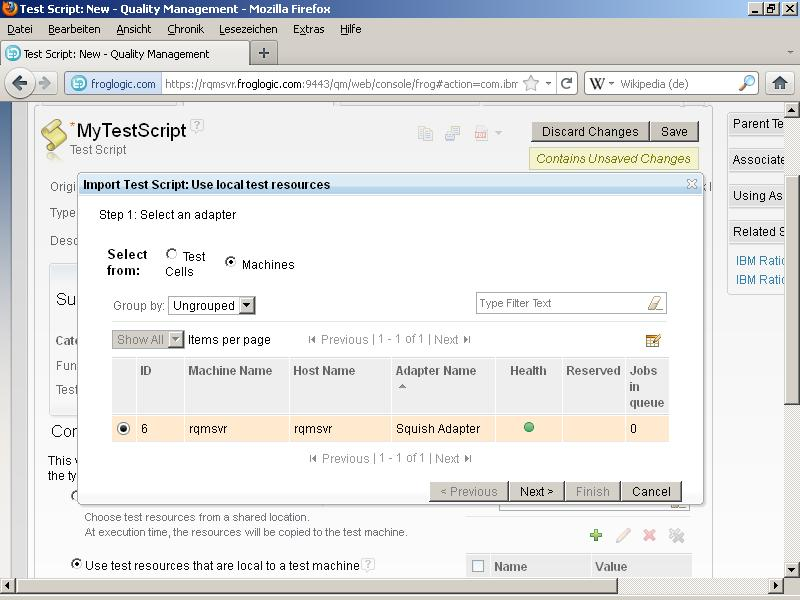The image size is (800, 600).
Task: Click the filter text eraser icon
Action: click(655, 303)
